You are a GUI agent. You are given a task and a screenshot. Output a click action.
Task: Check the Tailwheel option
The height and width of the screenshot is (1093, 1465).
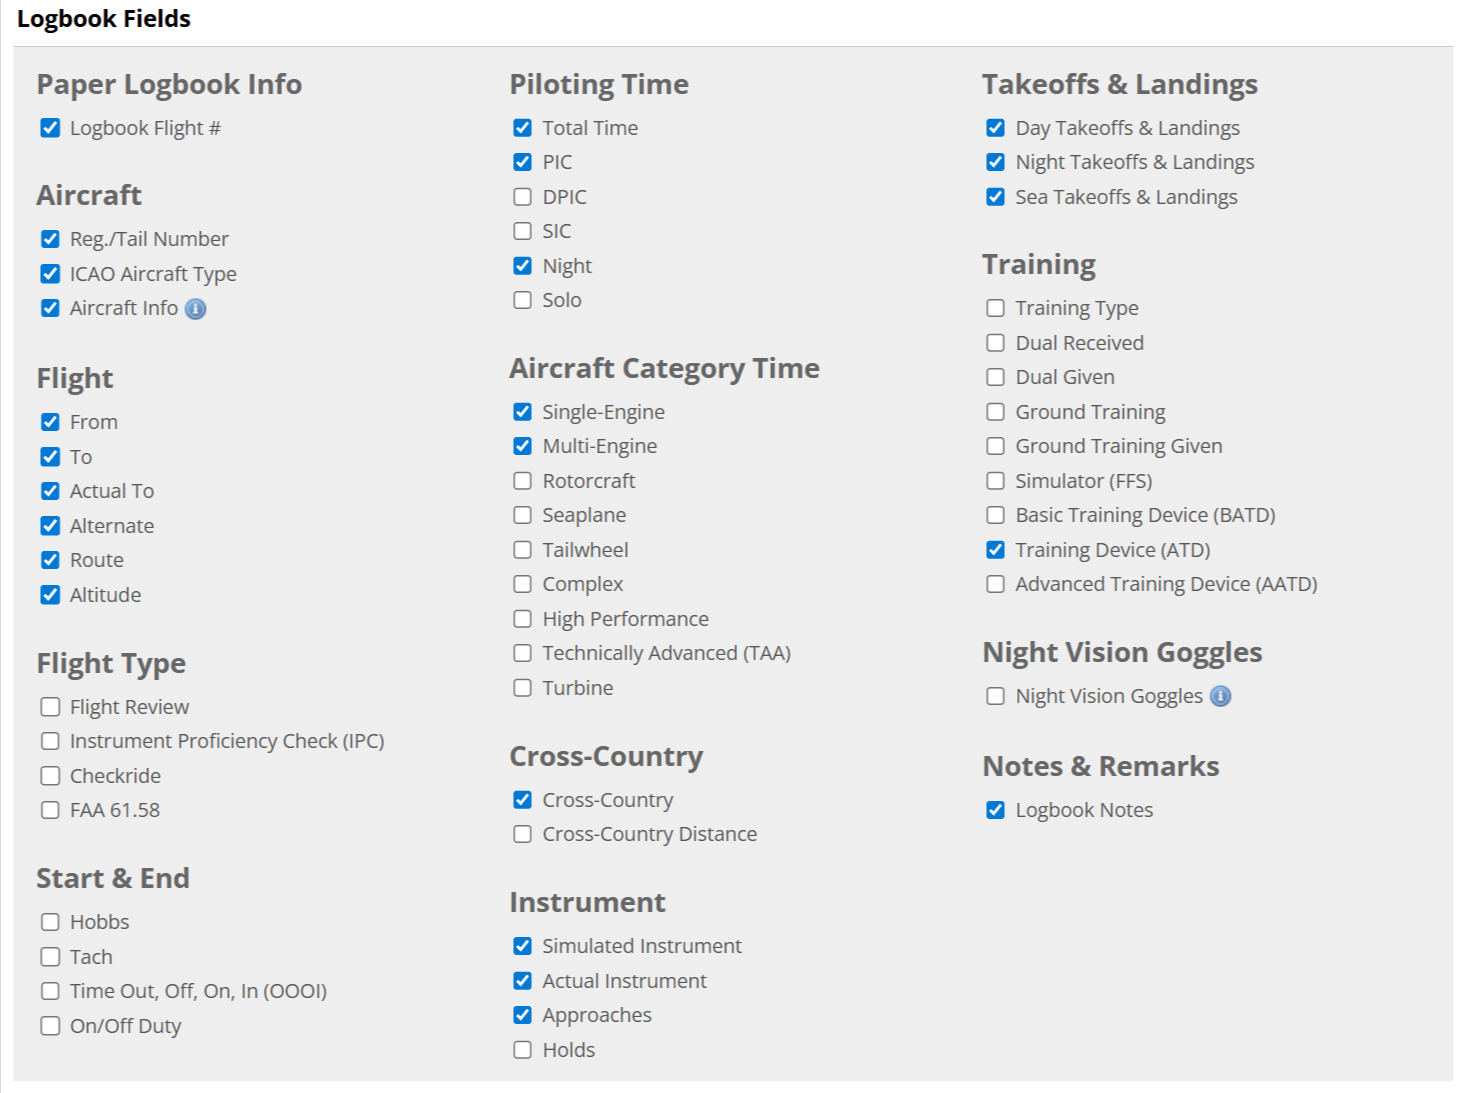(521, 549)
